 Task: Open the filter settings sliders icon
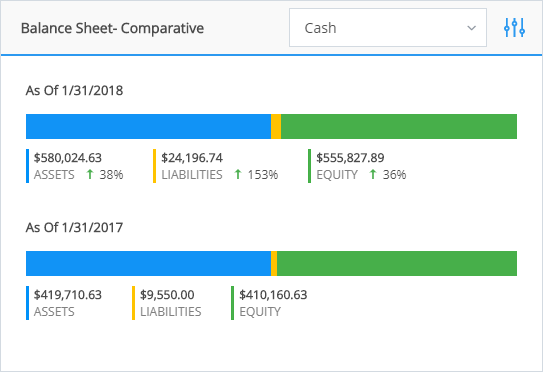click(x=514, y=27)
